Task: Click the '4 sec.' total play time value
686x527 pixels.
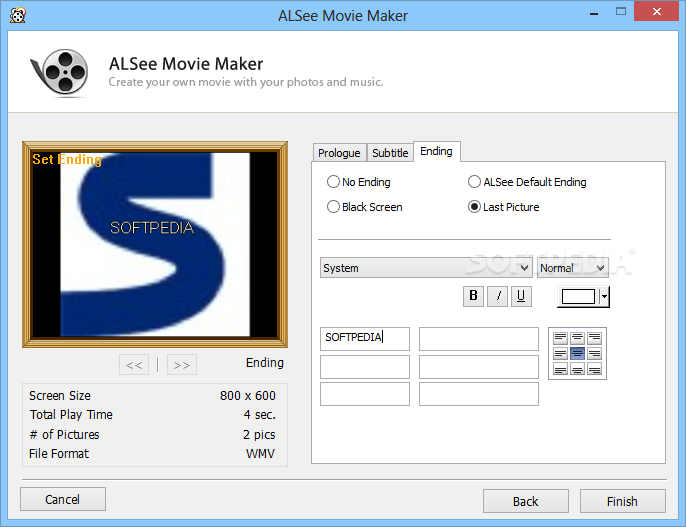Action: coord(259,415)
